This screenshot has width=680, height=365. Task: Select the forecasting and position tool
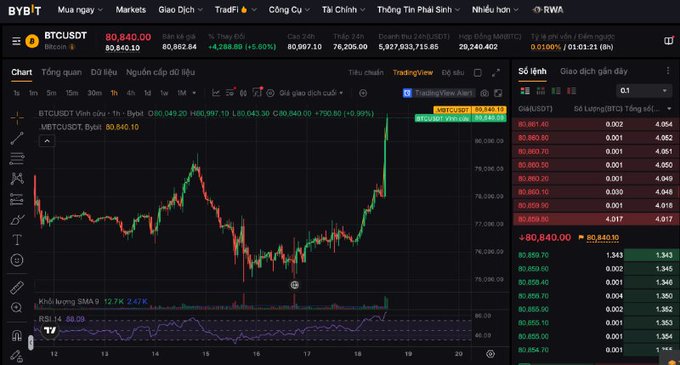coord(17,199)
